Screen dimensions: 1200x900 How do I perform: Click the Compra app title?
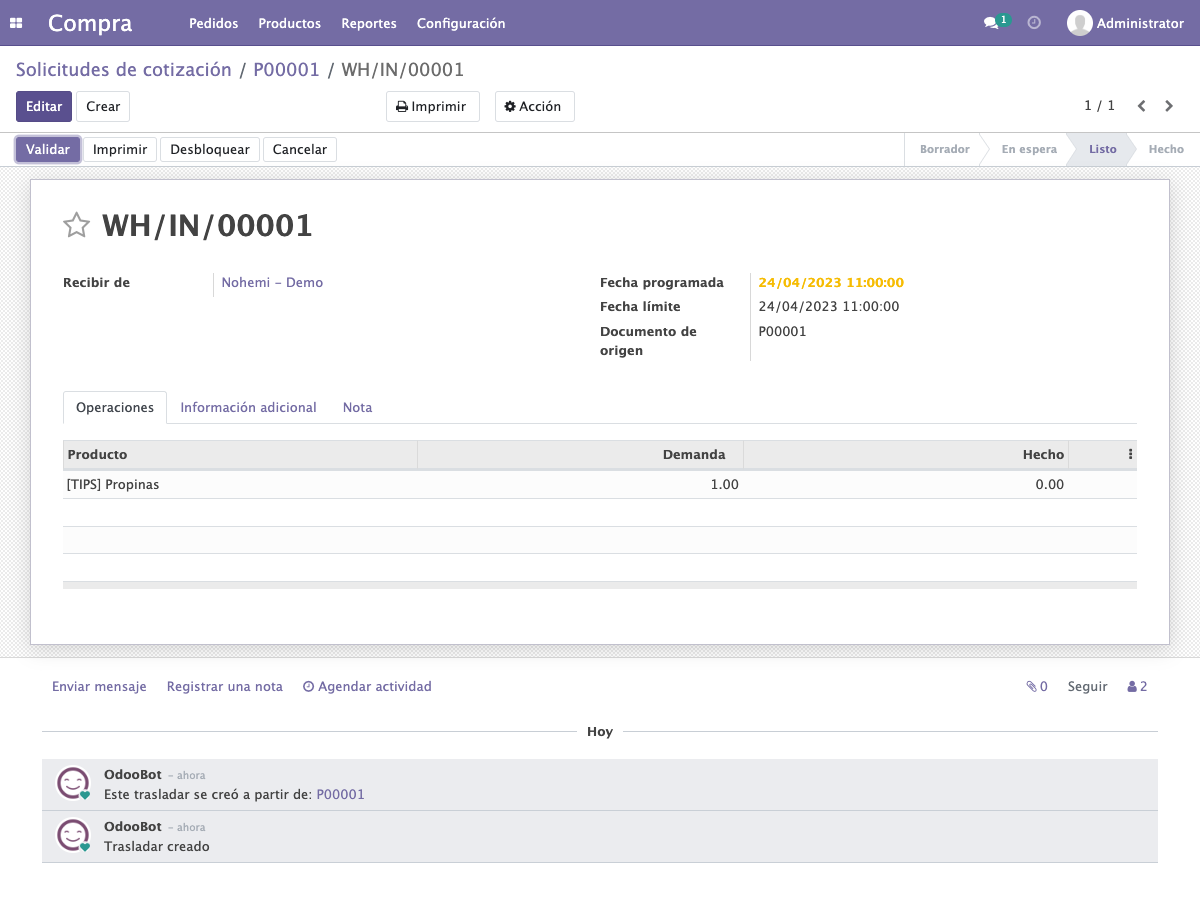[x=90, y=23]
